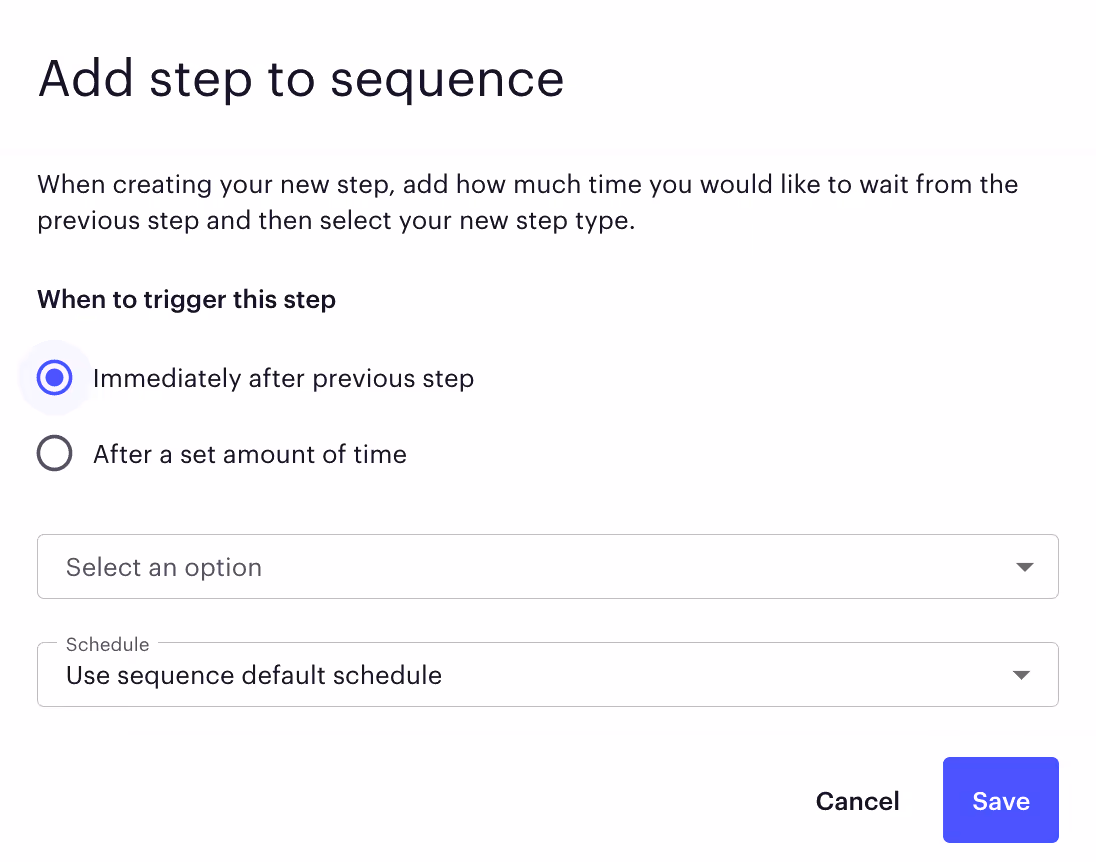Viewport: 1096px width, 862px height.
Task: Click inside the 'Select an option' field
Action: [x=400, y=566]
